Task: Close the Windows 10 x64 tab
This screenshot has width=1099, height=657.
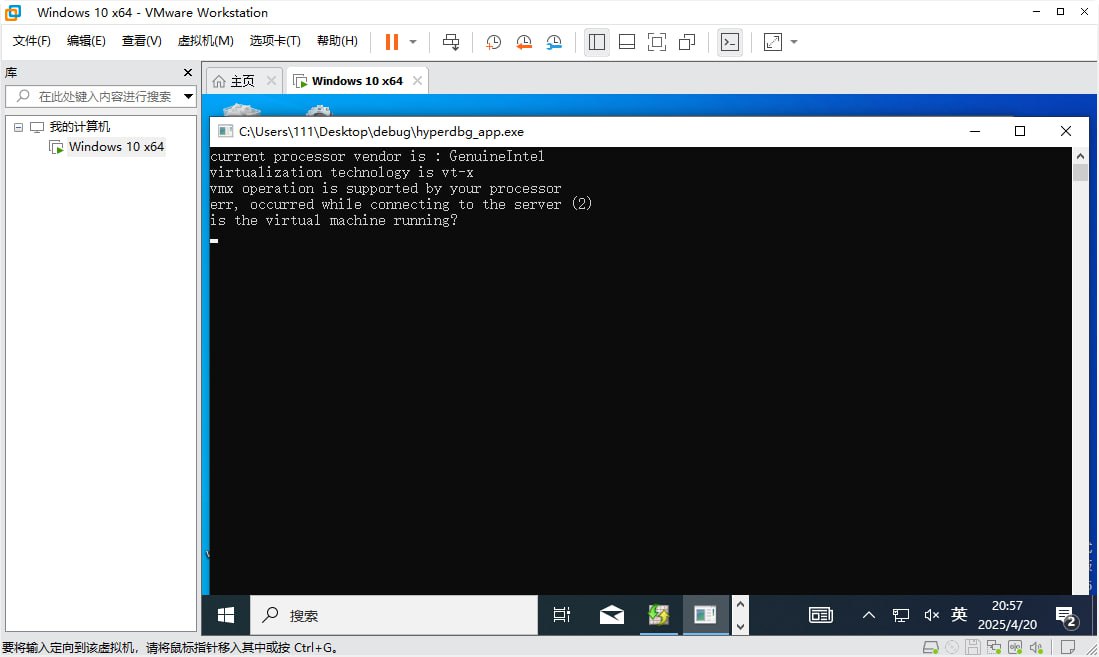Action: coord(417,81)
